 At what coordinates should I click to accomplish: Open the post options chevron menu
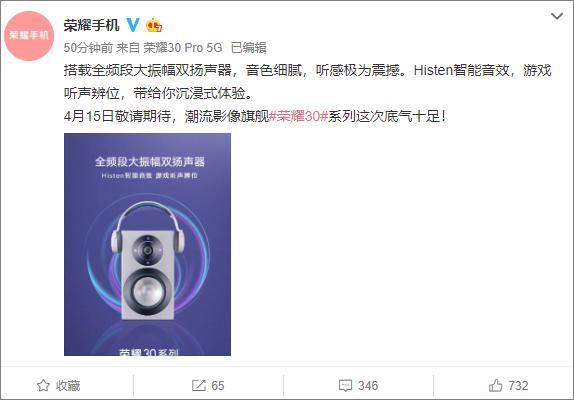[557, 16]
